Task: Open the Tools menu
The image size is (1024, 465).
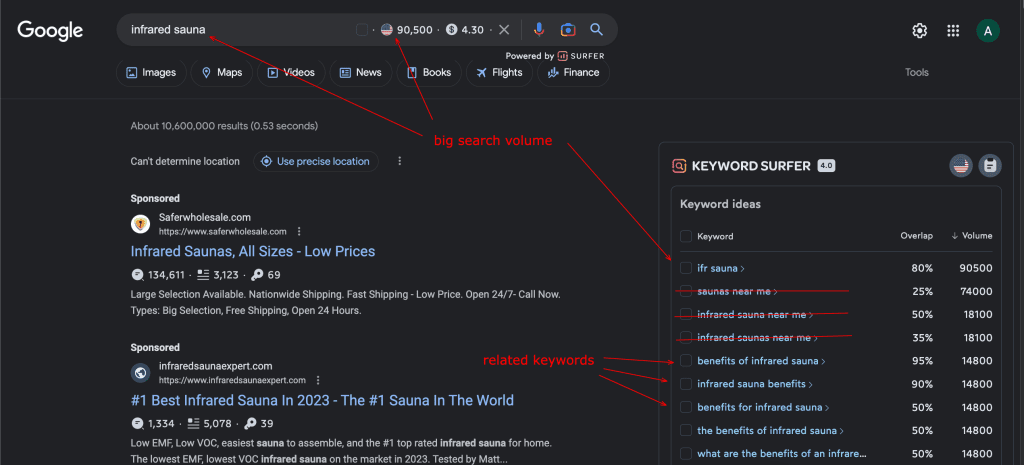Action: (x=916, y=72)
